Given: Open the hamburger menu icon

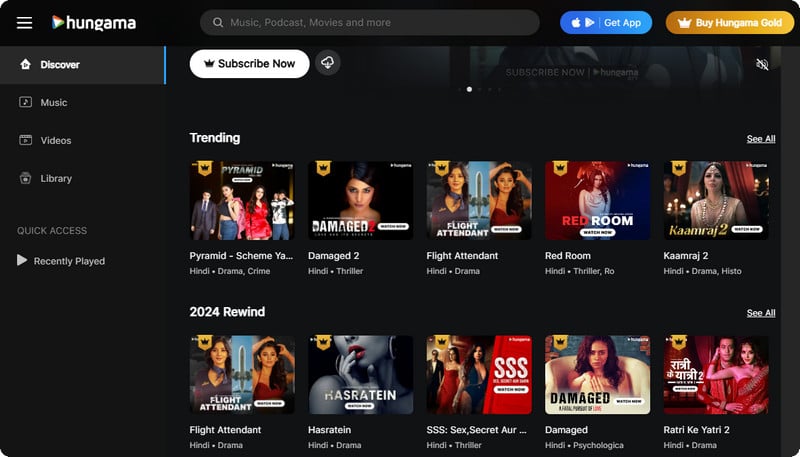Looking at the screenshot, I should click(24, 23).
